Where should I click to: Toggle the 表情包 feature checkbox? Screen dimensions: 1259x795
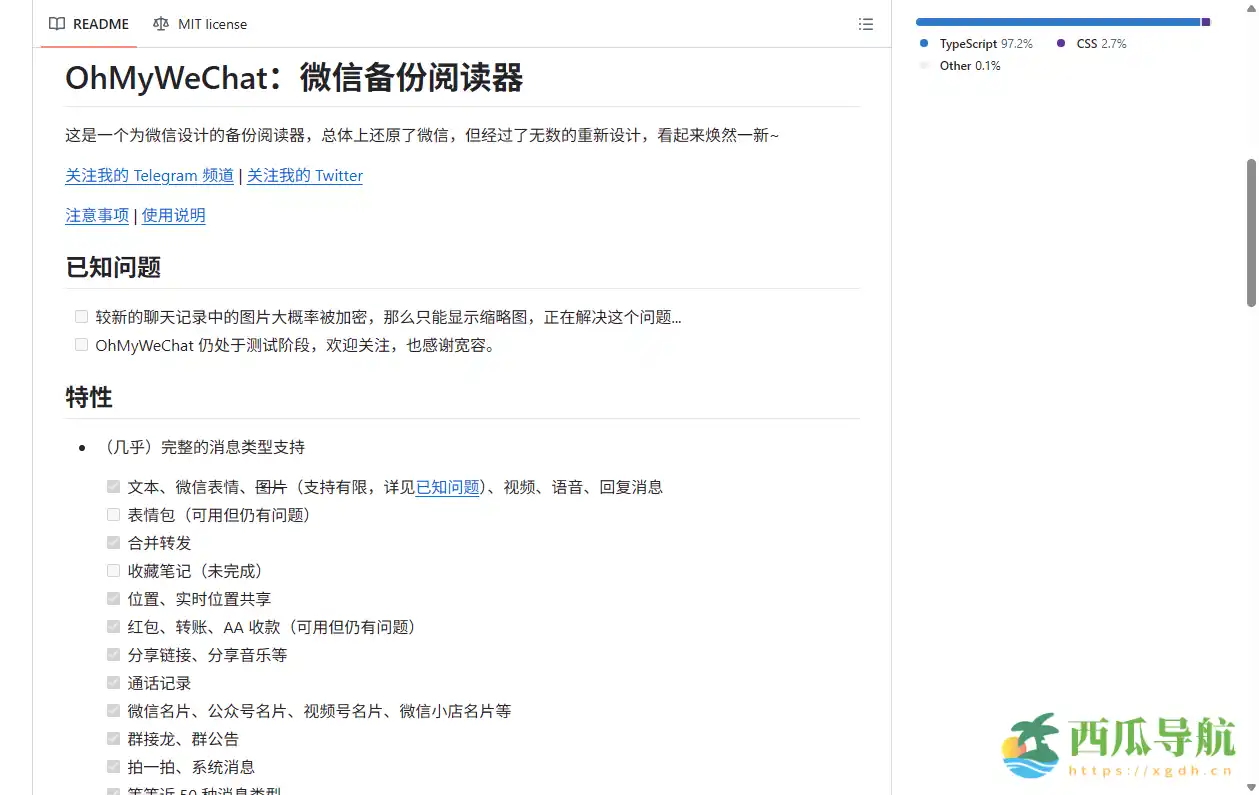point(113,513)
